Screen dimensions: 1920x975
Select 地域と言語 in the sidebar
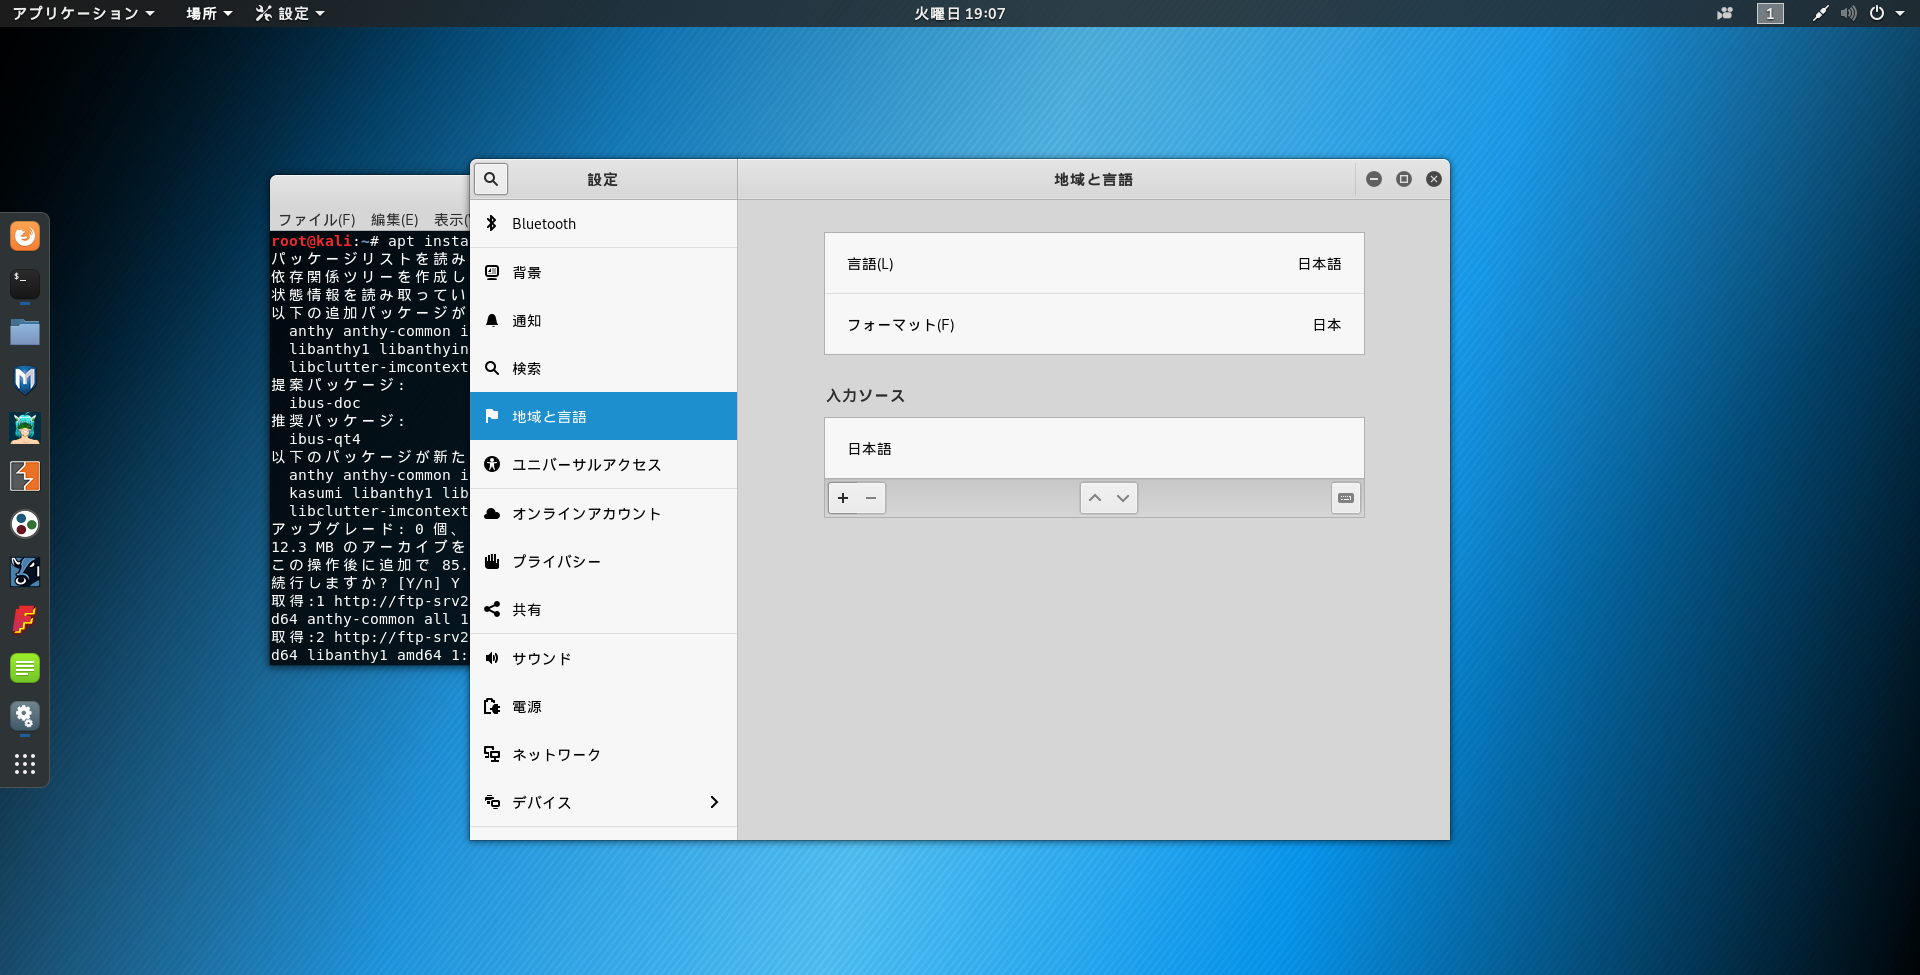click(x=603, y=416)
